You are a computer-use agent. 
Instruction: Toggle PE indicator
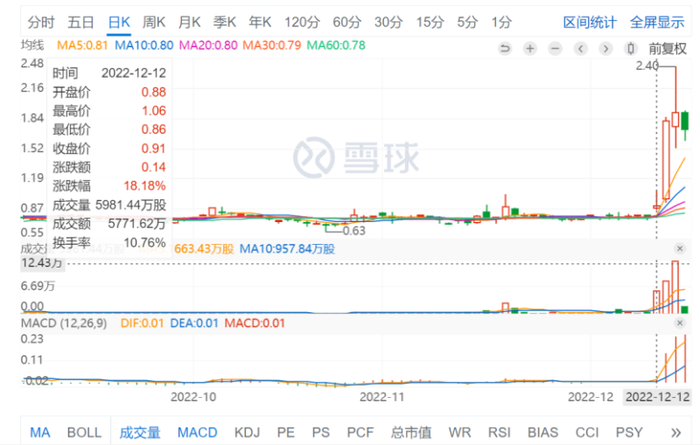tap(286, 433)
